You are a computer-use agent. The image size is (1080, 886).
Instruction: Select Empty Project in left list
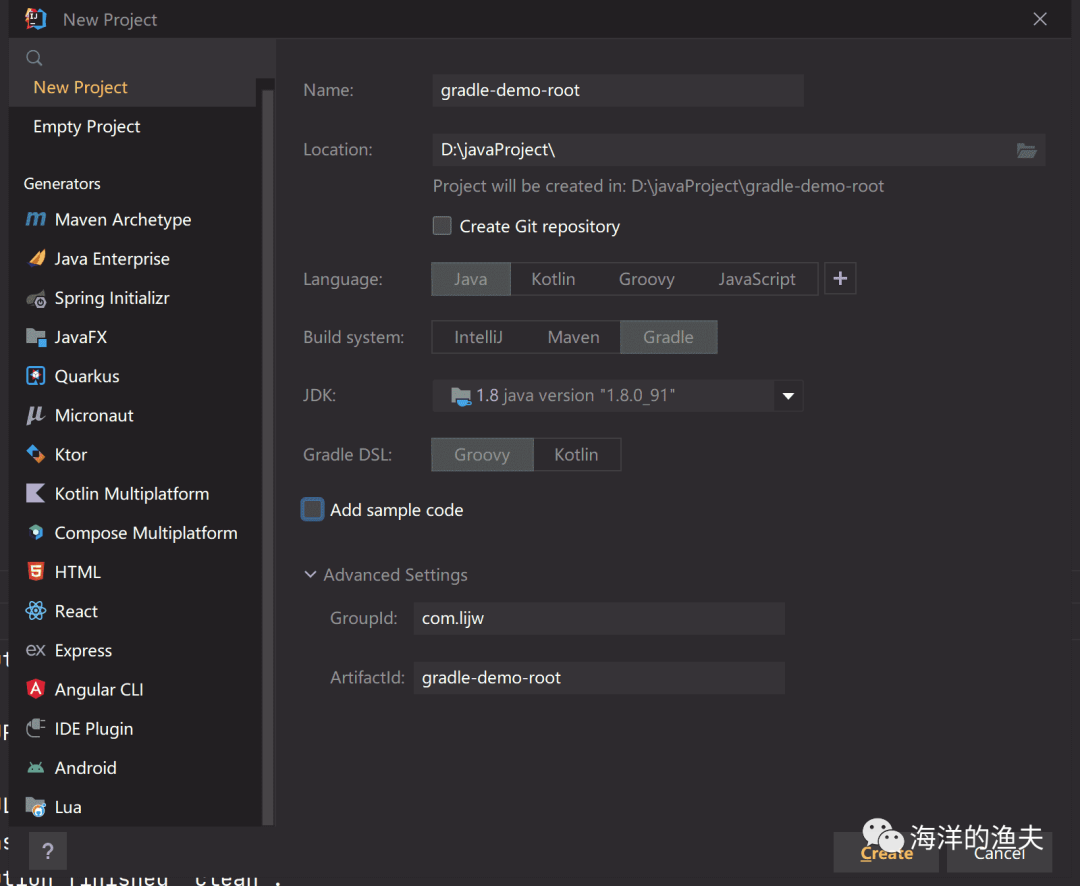pyautogui.click(x=132, y=127)
